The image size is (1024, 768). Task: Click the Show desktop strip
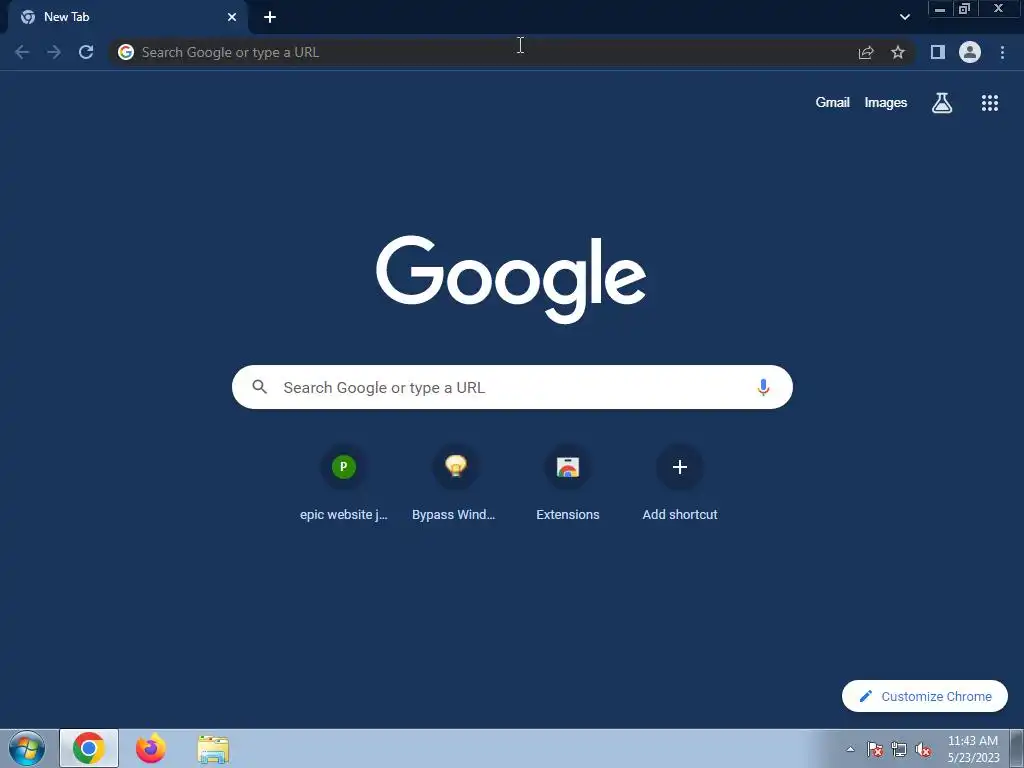click(x=1016, y=748)
